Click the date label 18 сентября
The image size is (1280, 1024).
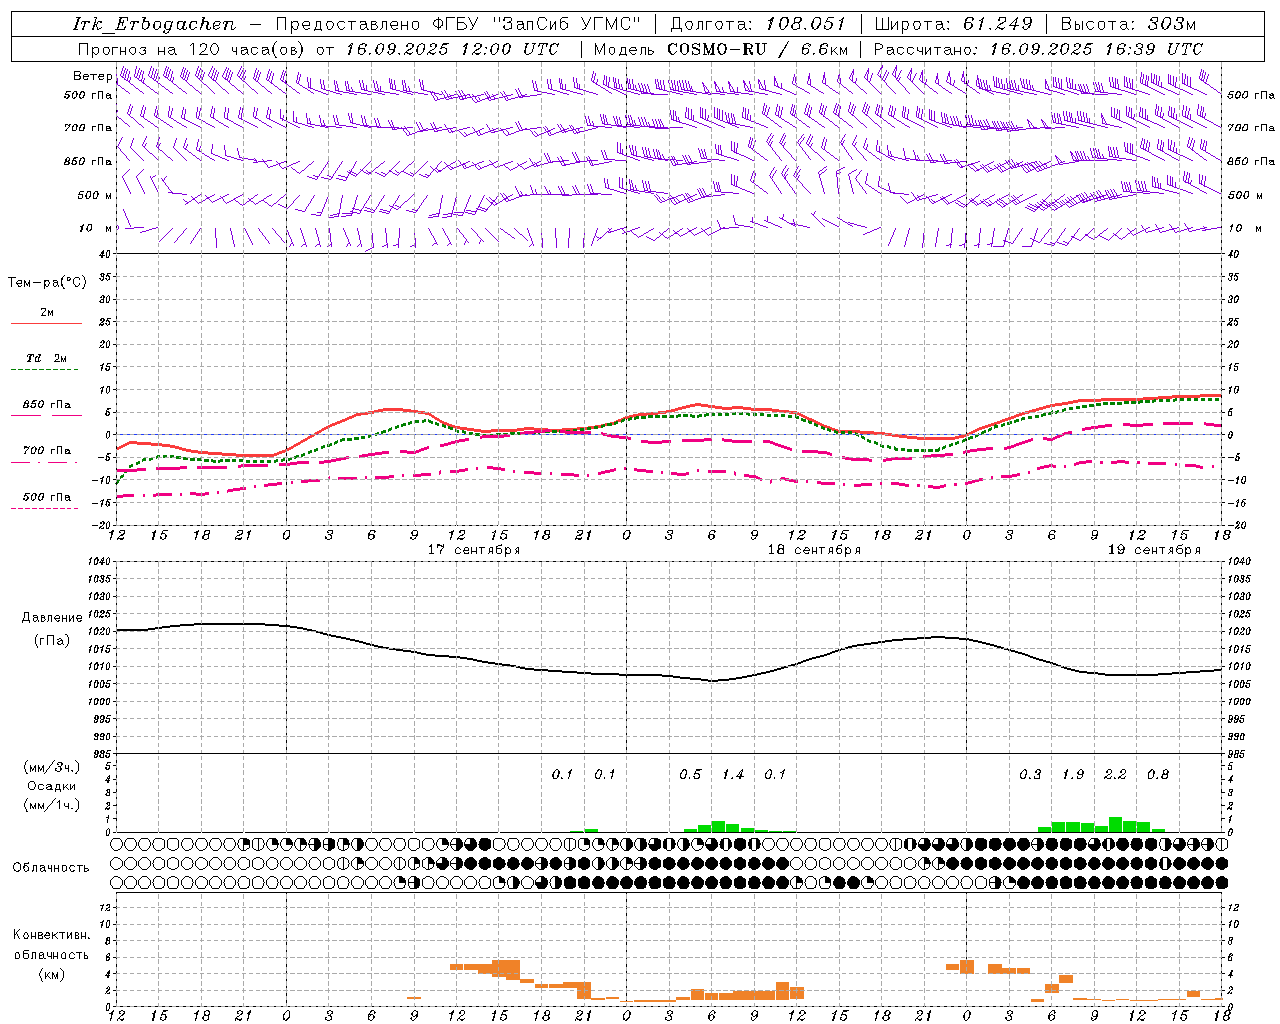point(814,550)
